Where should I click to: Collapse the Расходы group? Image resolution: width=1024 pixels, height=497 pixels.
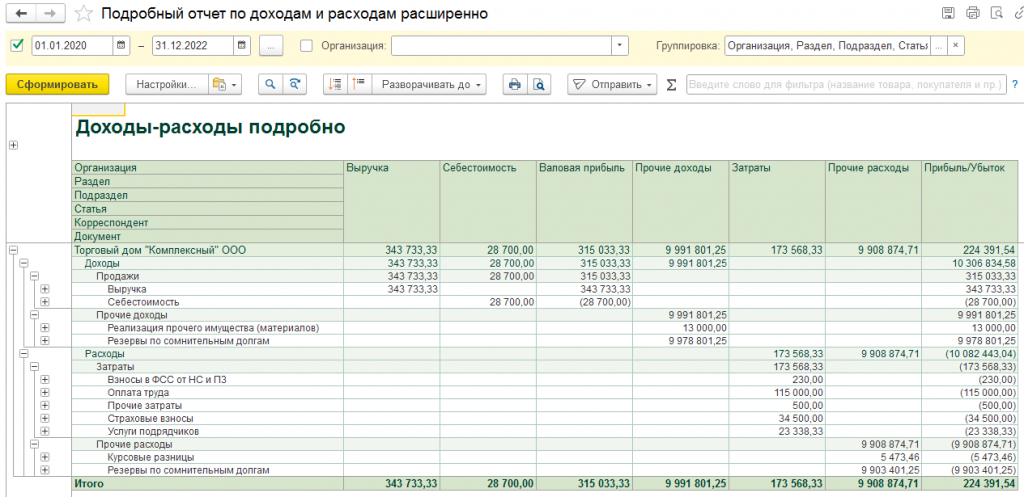(x=24, y=353)
